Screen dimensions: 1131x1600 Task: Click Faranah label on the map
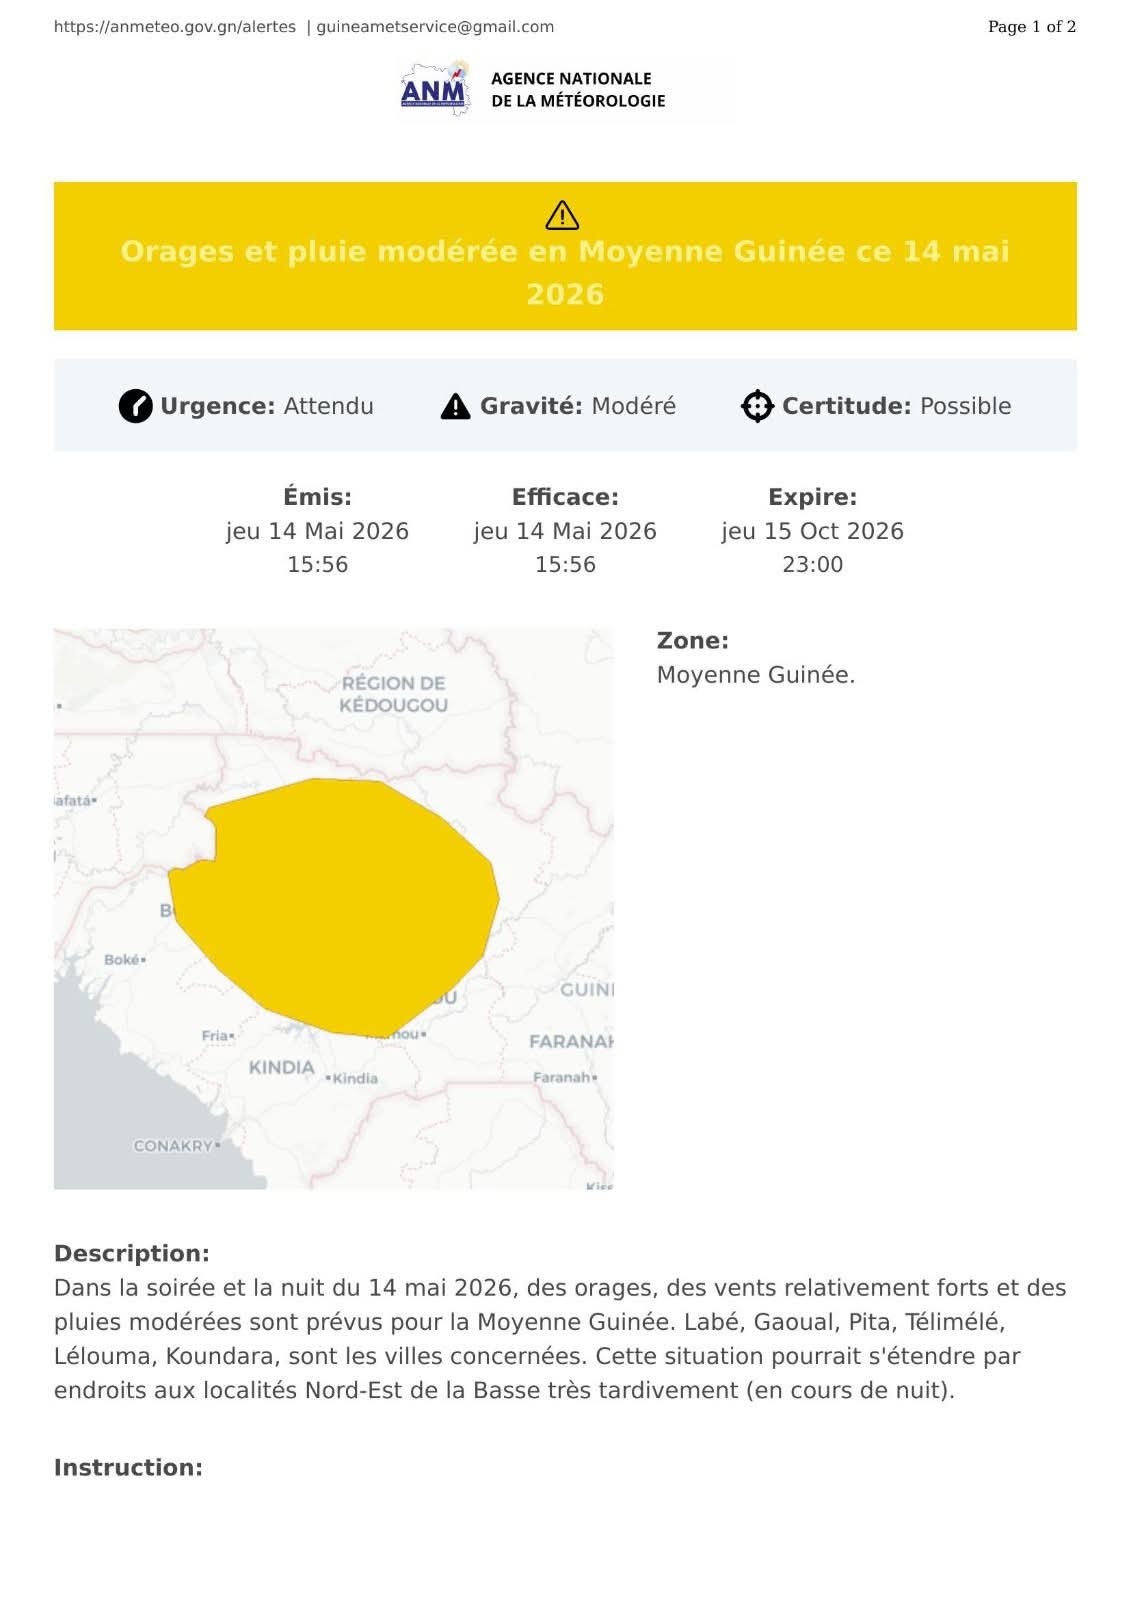(x=571, y=1041)
